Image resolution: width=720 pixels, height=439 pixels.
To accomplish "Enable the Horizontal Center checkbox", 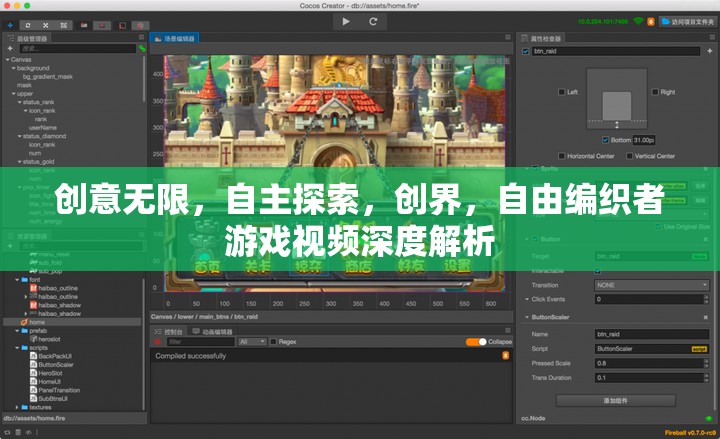I will click(x=561, y=156).
